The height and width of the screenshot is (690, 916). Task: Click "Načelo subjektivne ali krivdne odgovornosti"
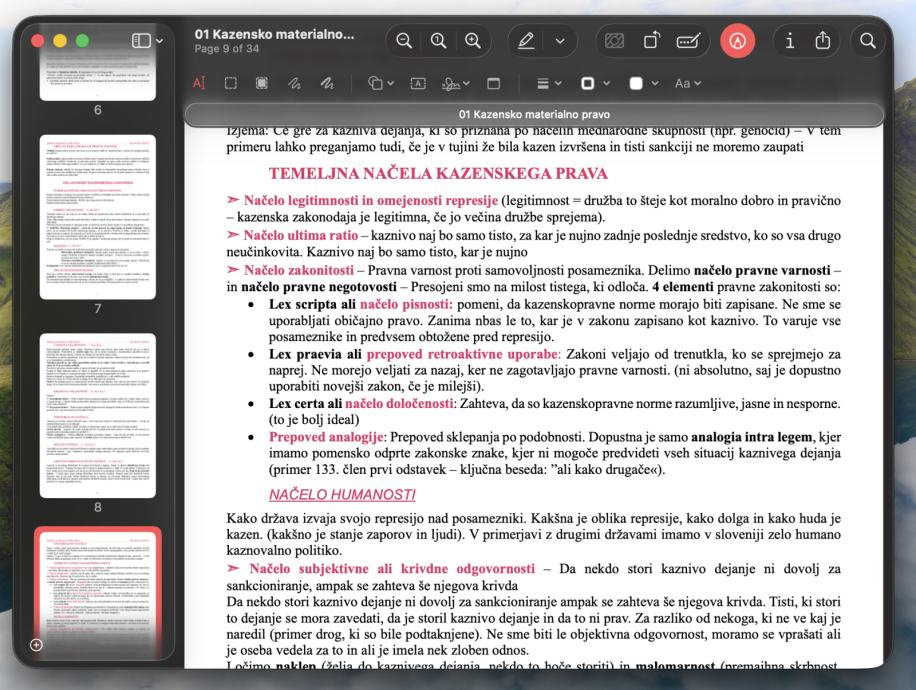click(x=392, y=569)
